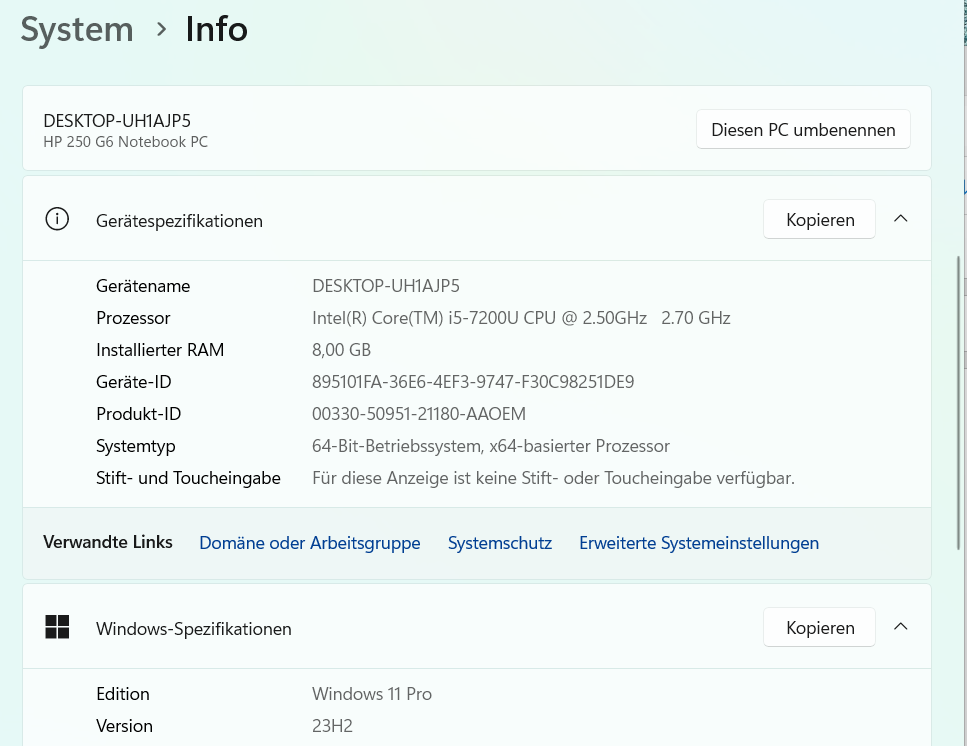Click the Prozessor label
This screenshot has width=967, height=746.
(133, 318)
